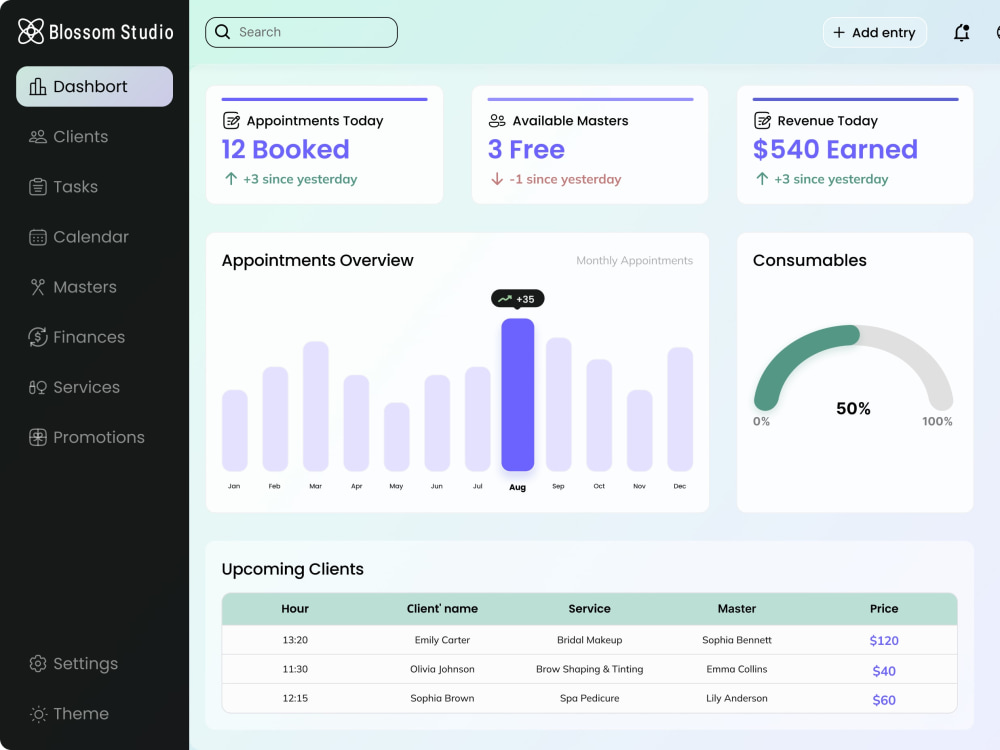1000x750 pixels.
Task: Select the Emily Carter client cell
Action: tap(442, 640)
